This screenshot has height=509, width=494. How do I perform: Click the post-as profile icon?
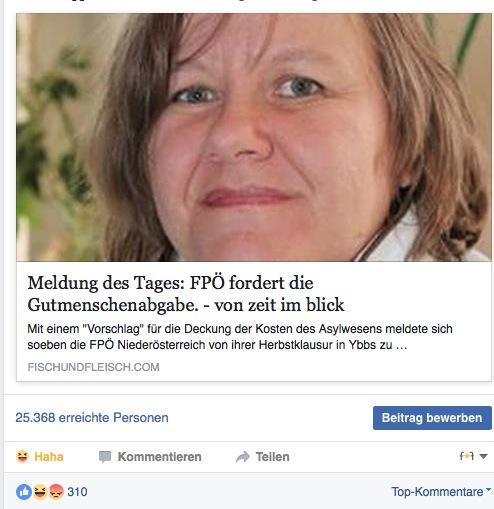coord(467,456)
